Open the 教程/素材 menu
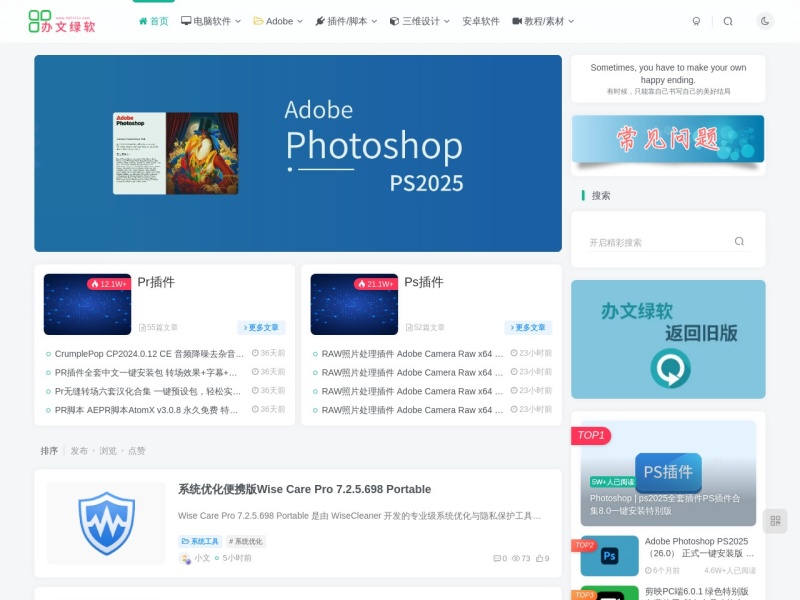Image resolution: width=800 pixels, height=600 pixels. pyautogui.click(x=538, y=21)
